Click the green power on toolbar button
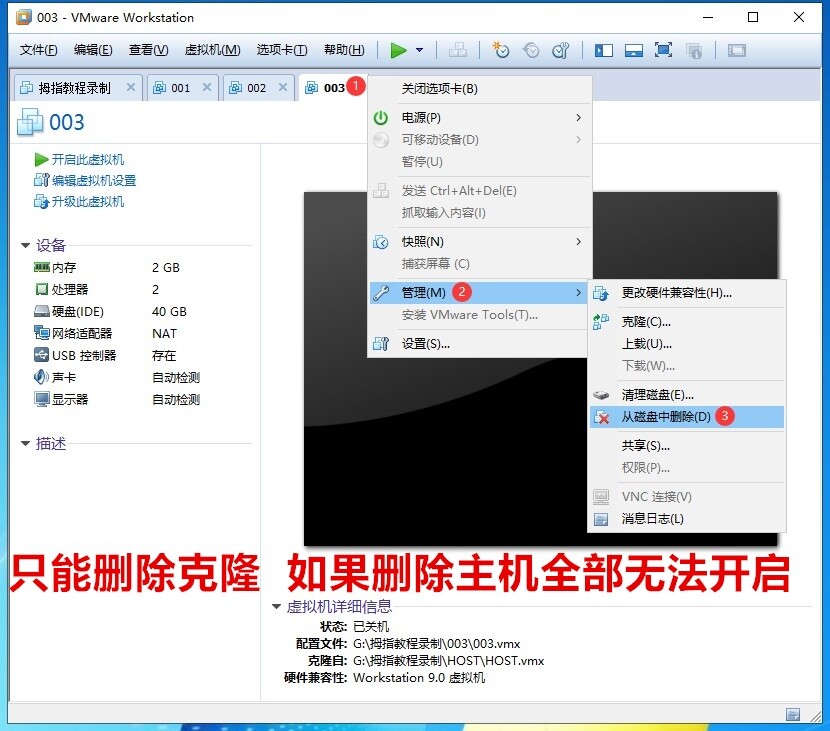The width and height of the screenshot is (830, 731). [399, 50]
